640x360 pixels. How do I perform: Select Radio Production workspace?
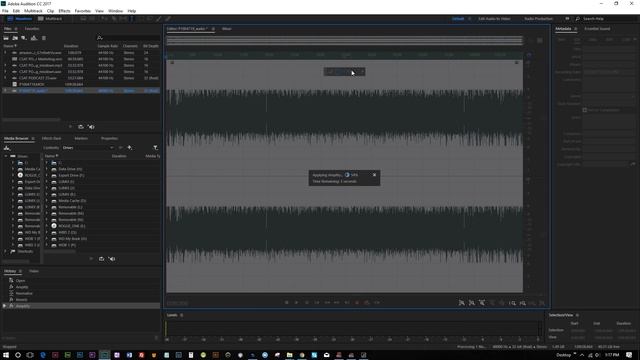538,19
